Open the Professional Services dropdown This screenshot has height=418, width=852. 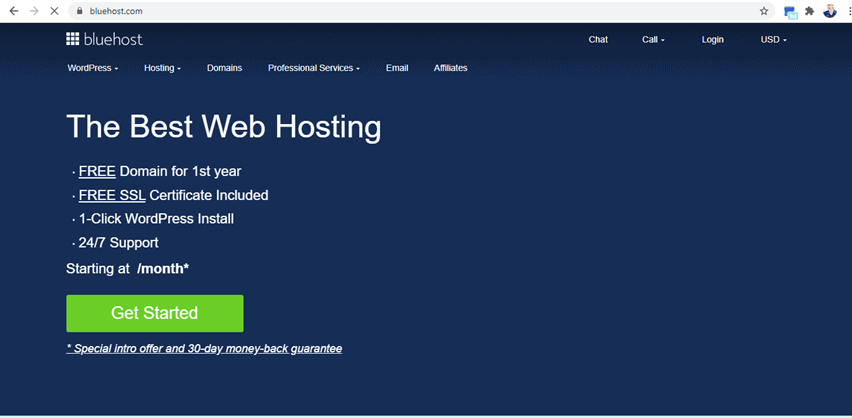click(314, 68)
